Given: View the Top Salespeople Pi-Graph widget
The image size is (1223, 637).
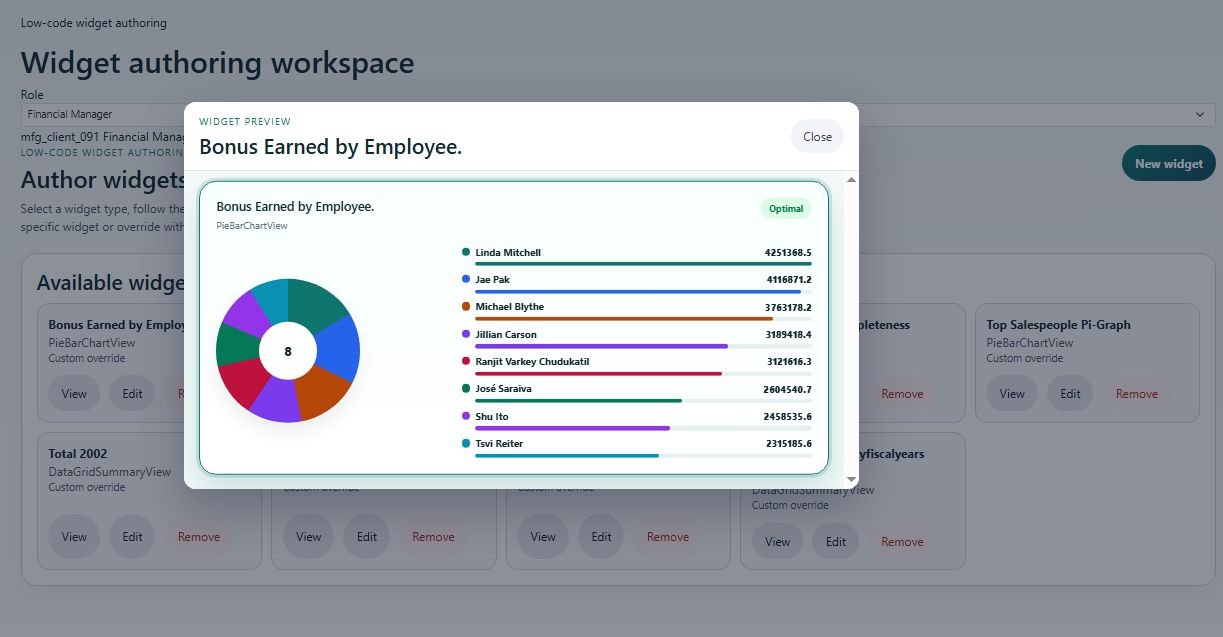Looking at the screenshot, I should point(1012,393).
